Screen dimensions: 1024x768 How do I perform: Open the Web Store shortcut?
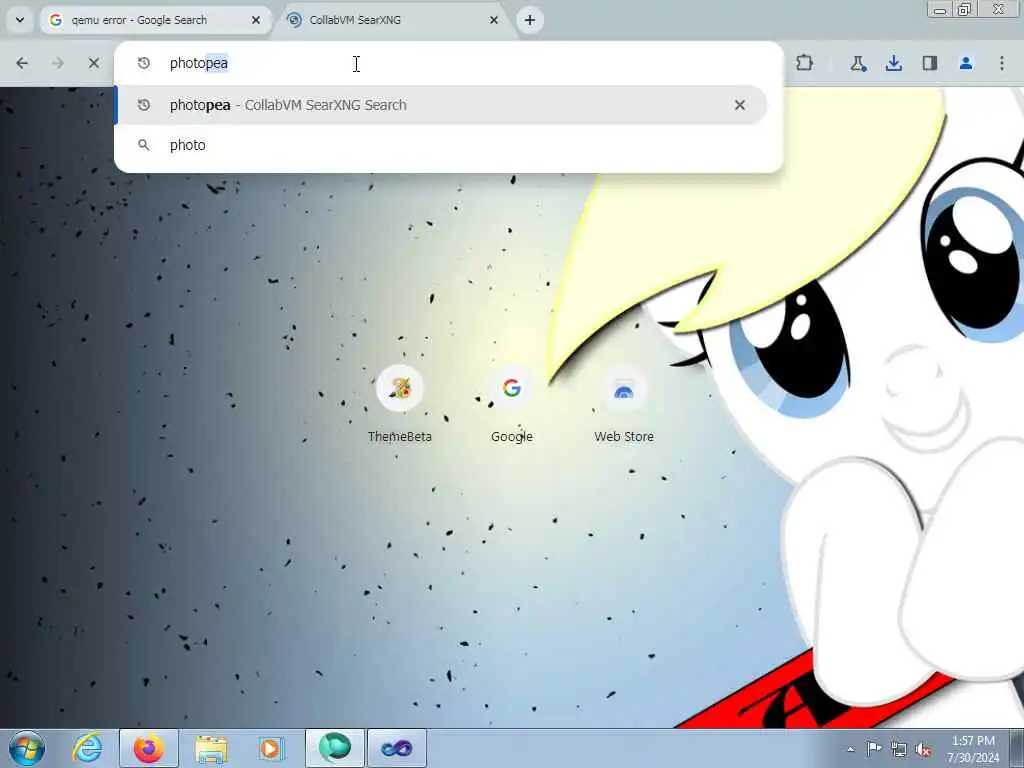click(x=624, y=405)
